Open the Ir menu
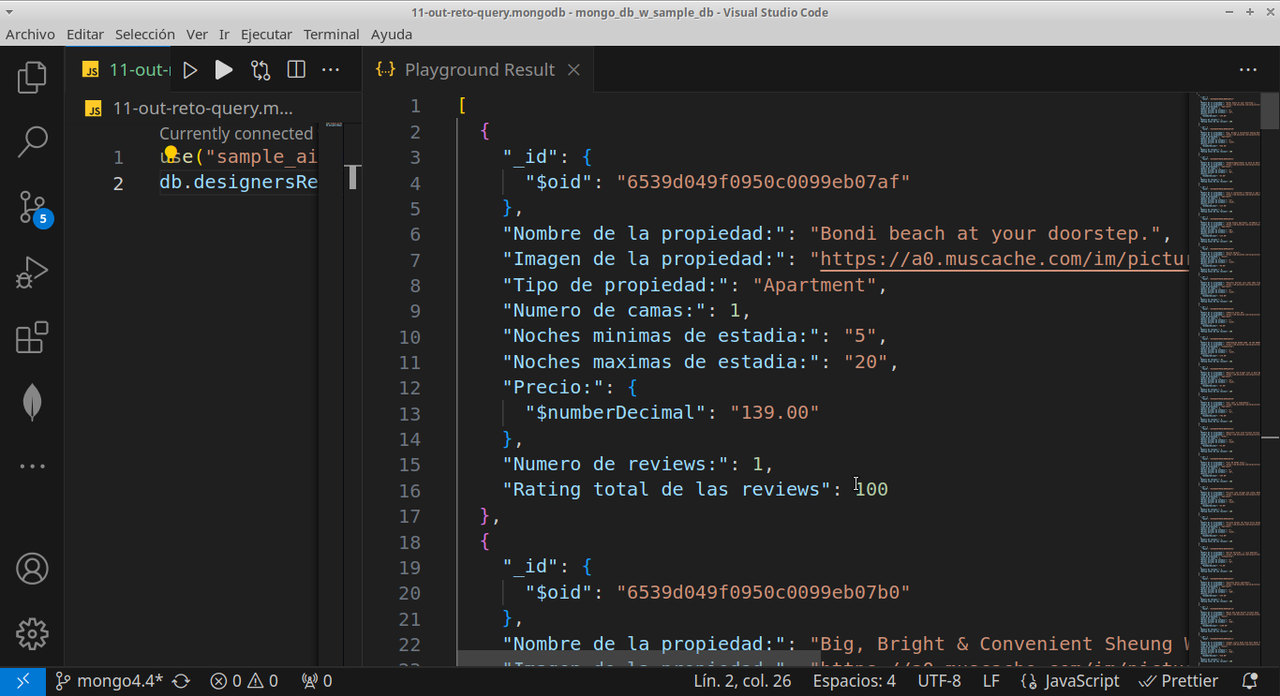Viewport: 1280px width, 696px height. click(224, 34)
